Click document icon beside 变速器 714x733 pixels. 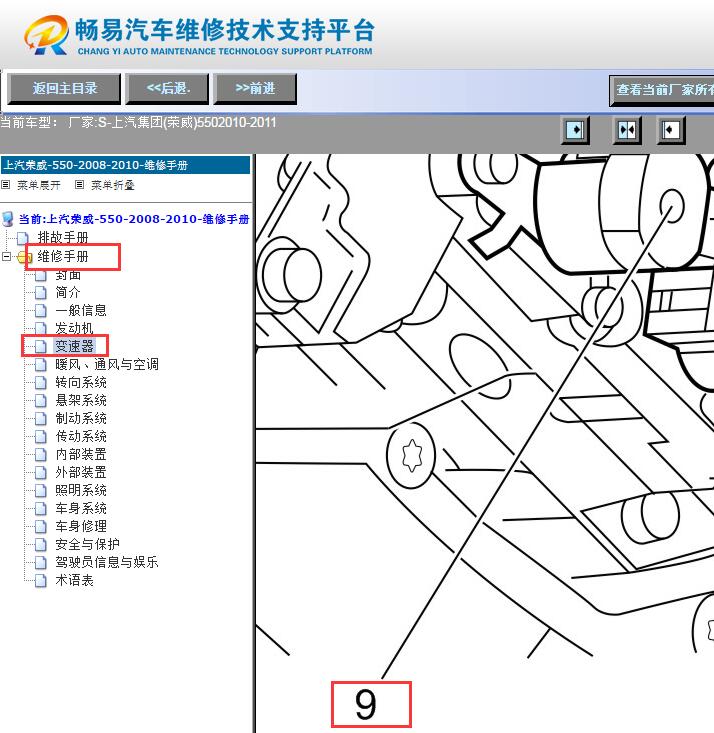tap(41, 346)
